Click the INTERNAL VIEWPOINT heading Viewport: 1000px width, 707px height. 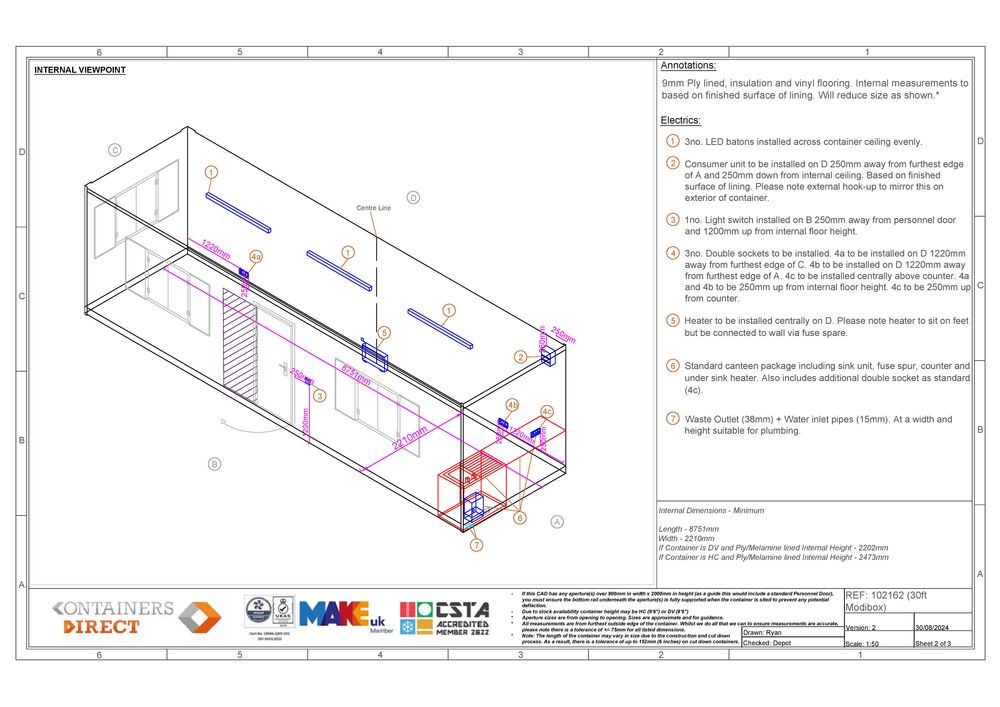tap(80, 70)
